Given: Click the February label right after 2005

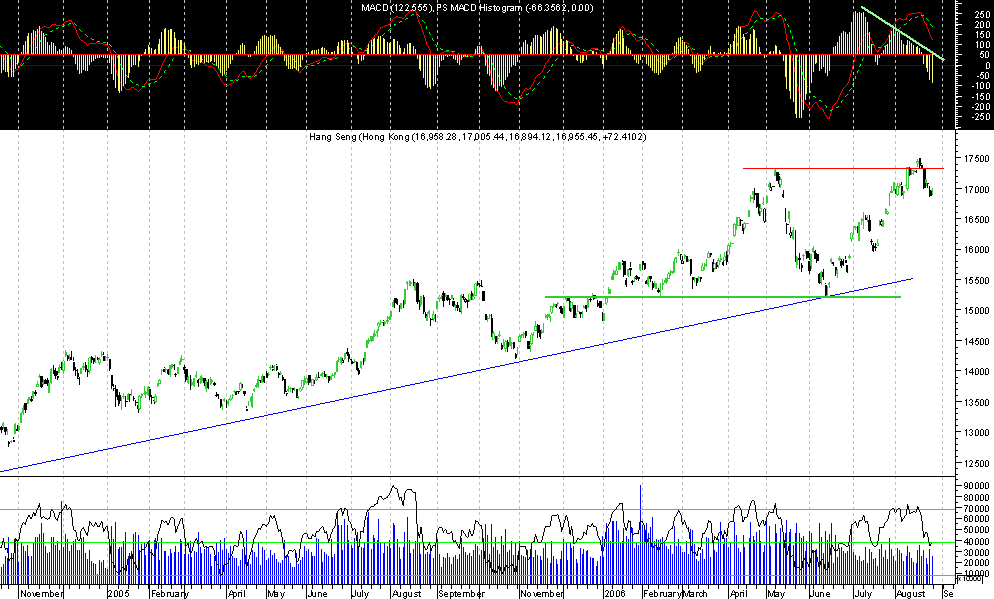Looking at the screenshot, I should [x=170, y=594].
